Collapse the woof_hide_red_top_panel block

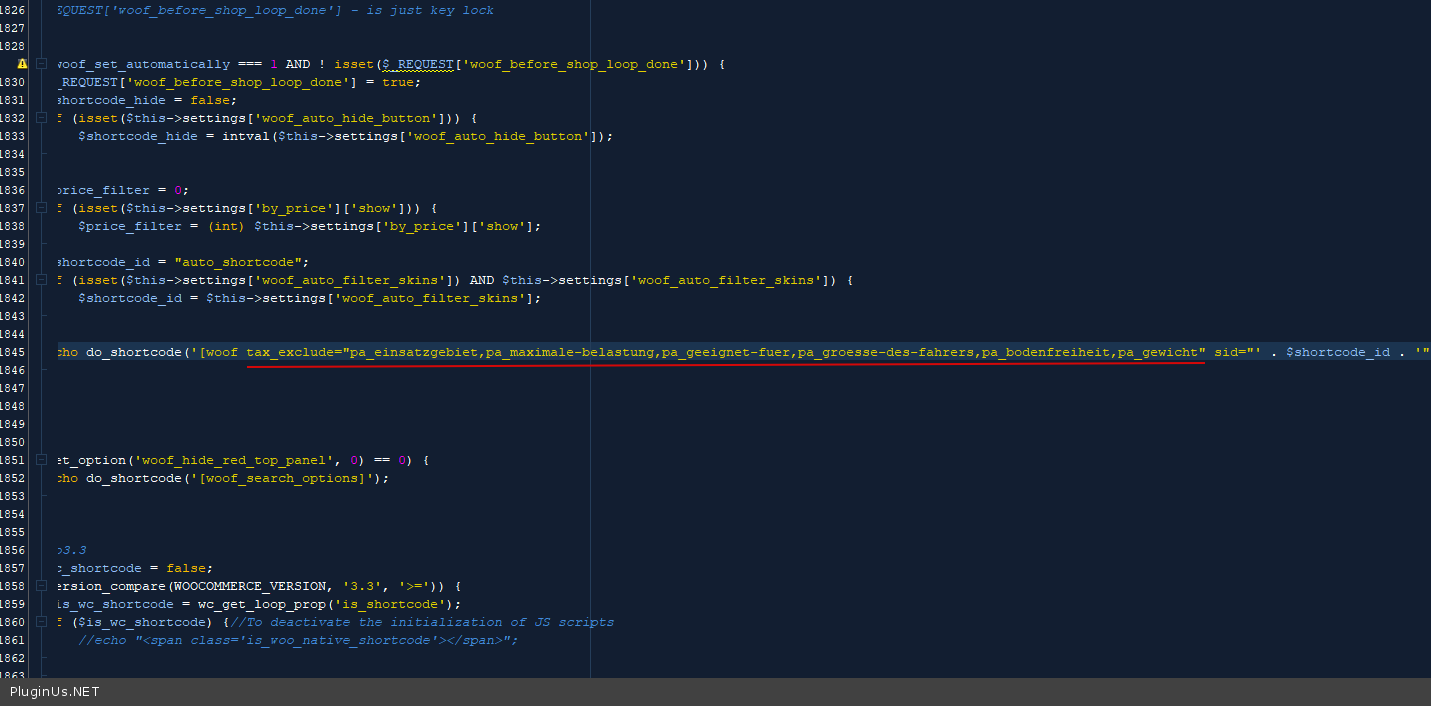point(41,460)
